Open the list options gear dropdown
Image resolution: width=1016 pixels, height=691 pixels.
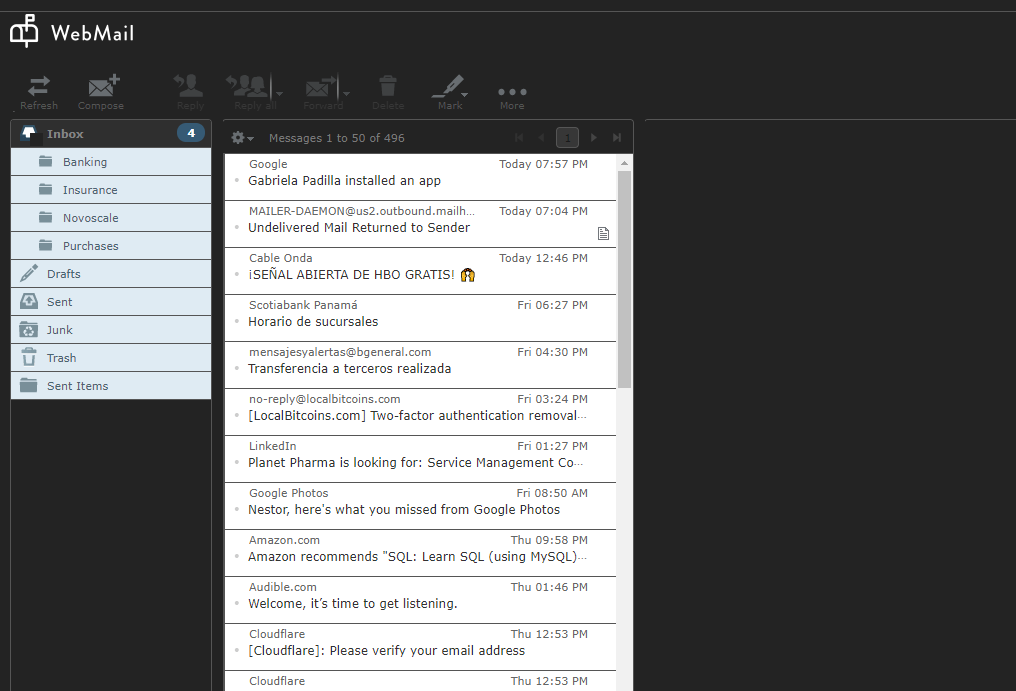click(239, 138)
